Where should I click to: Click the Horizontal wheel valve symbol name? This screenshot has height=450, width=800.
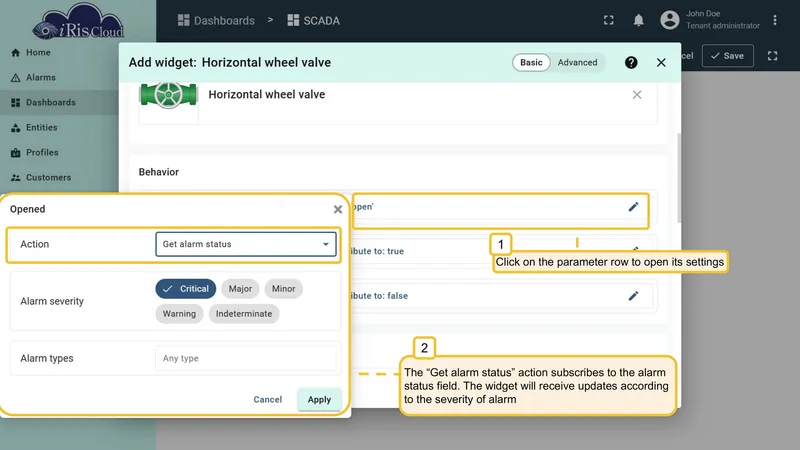[267, 94]
